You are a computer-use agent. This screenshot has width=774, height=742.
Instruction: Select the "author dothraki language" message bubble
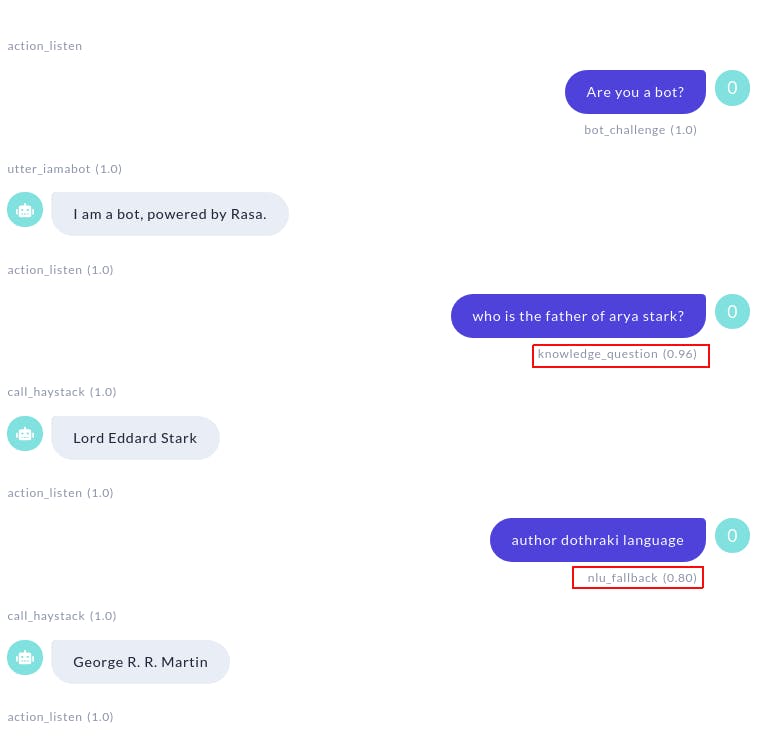pos(597,540)
